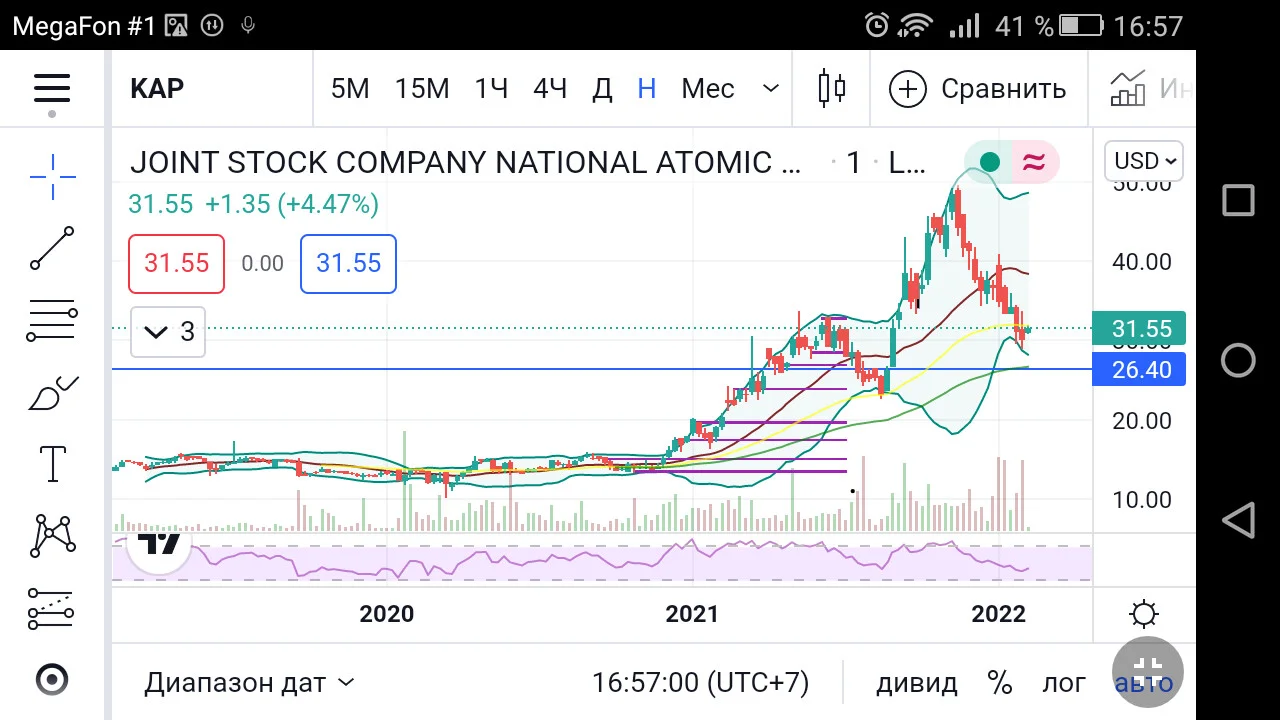Open the 'Диапазон дат' date range
This screenshot has height=720, width=1280.
pos(249,683)
